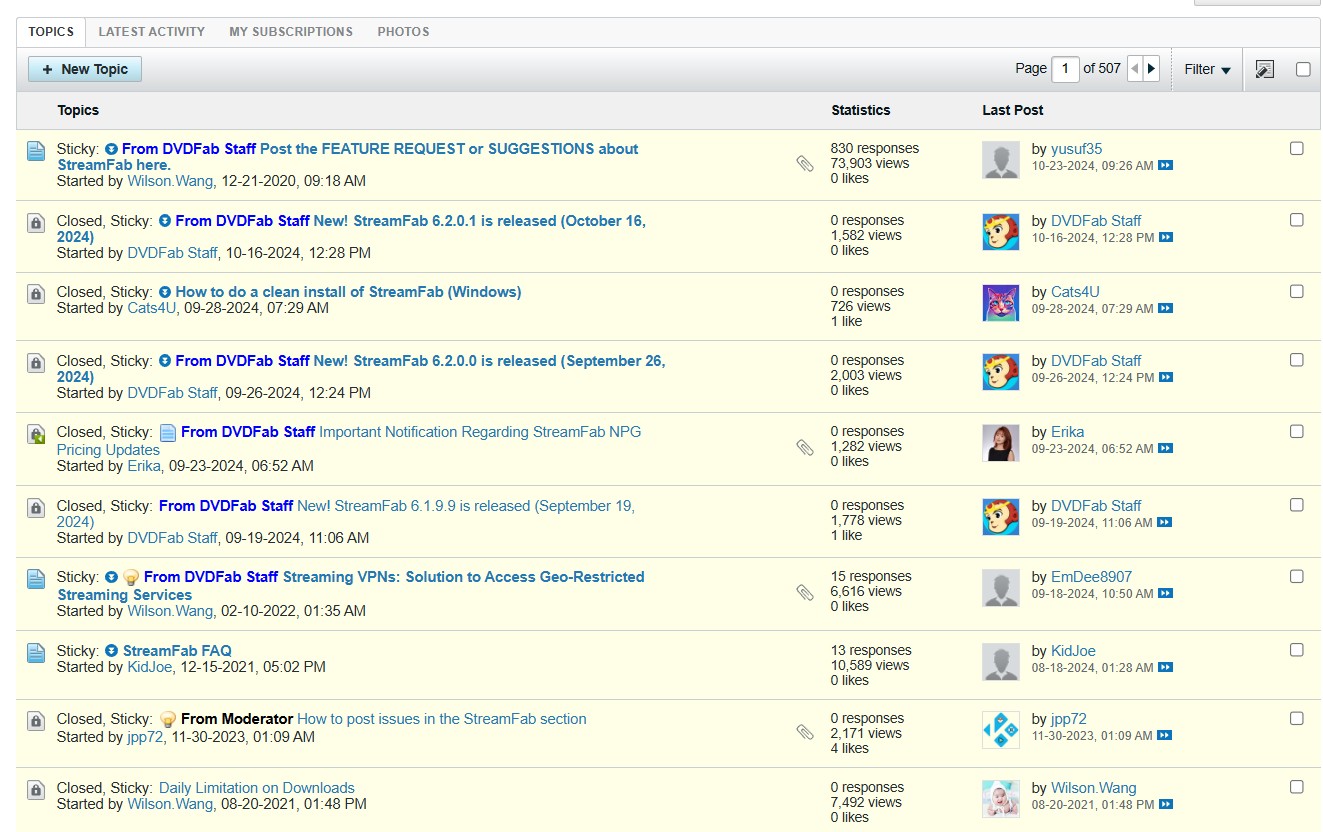Click yusuf35's gray avatar
This screenshot has width=1323, height=832.
pos(1001,160)
